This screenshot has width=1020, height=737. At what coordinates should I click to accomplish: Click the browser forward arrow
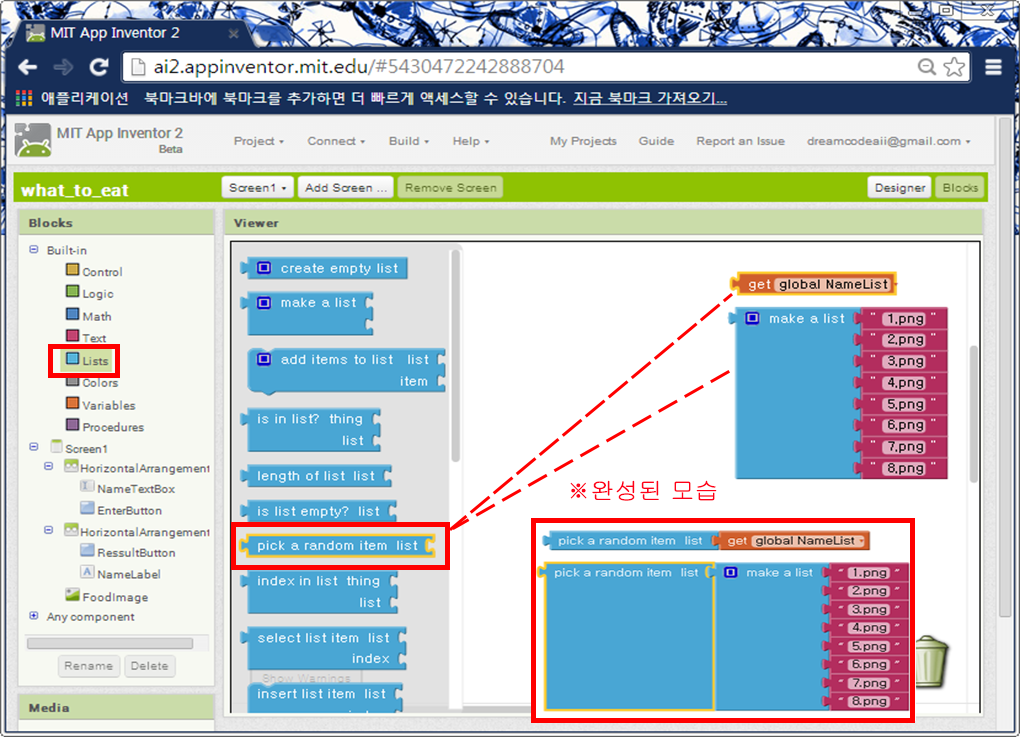[63, 66]
